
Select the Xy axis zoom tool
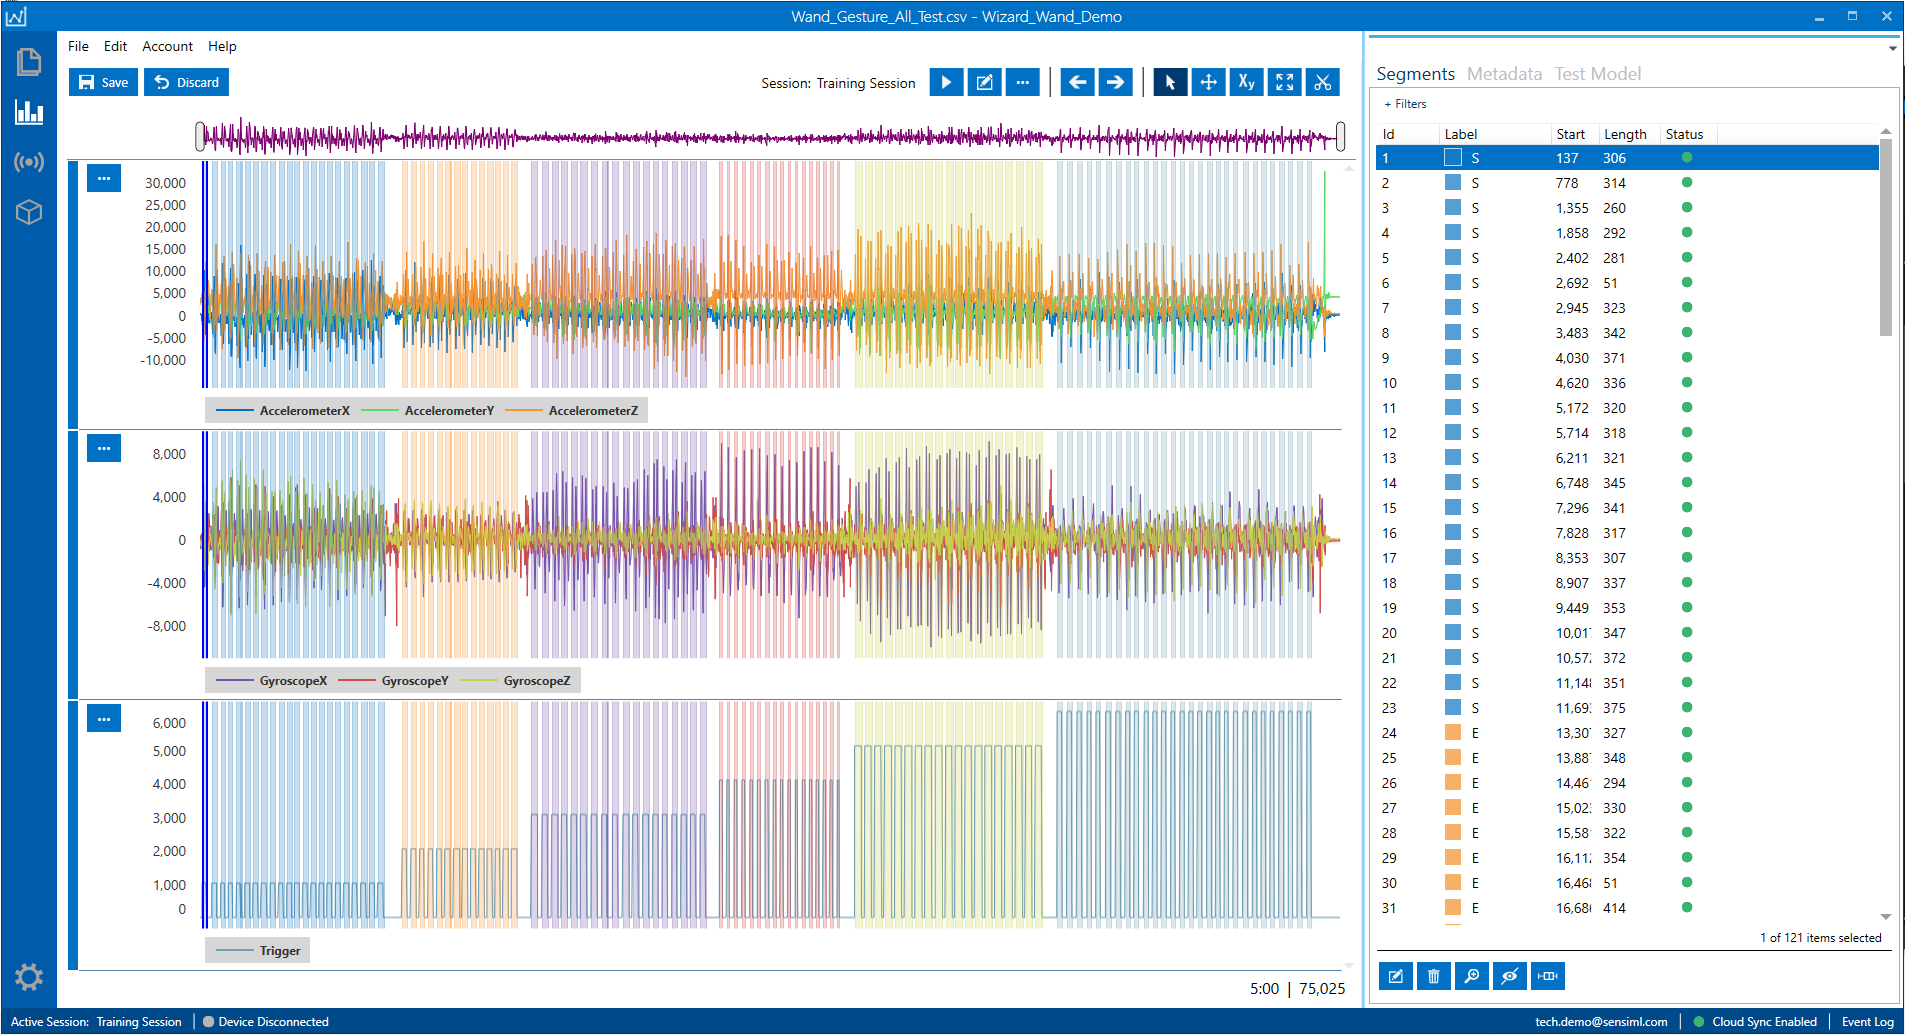point(1246,82)
